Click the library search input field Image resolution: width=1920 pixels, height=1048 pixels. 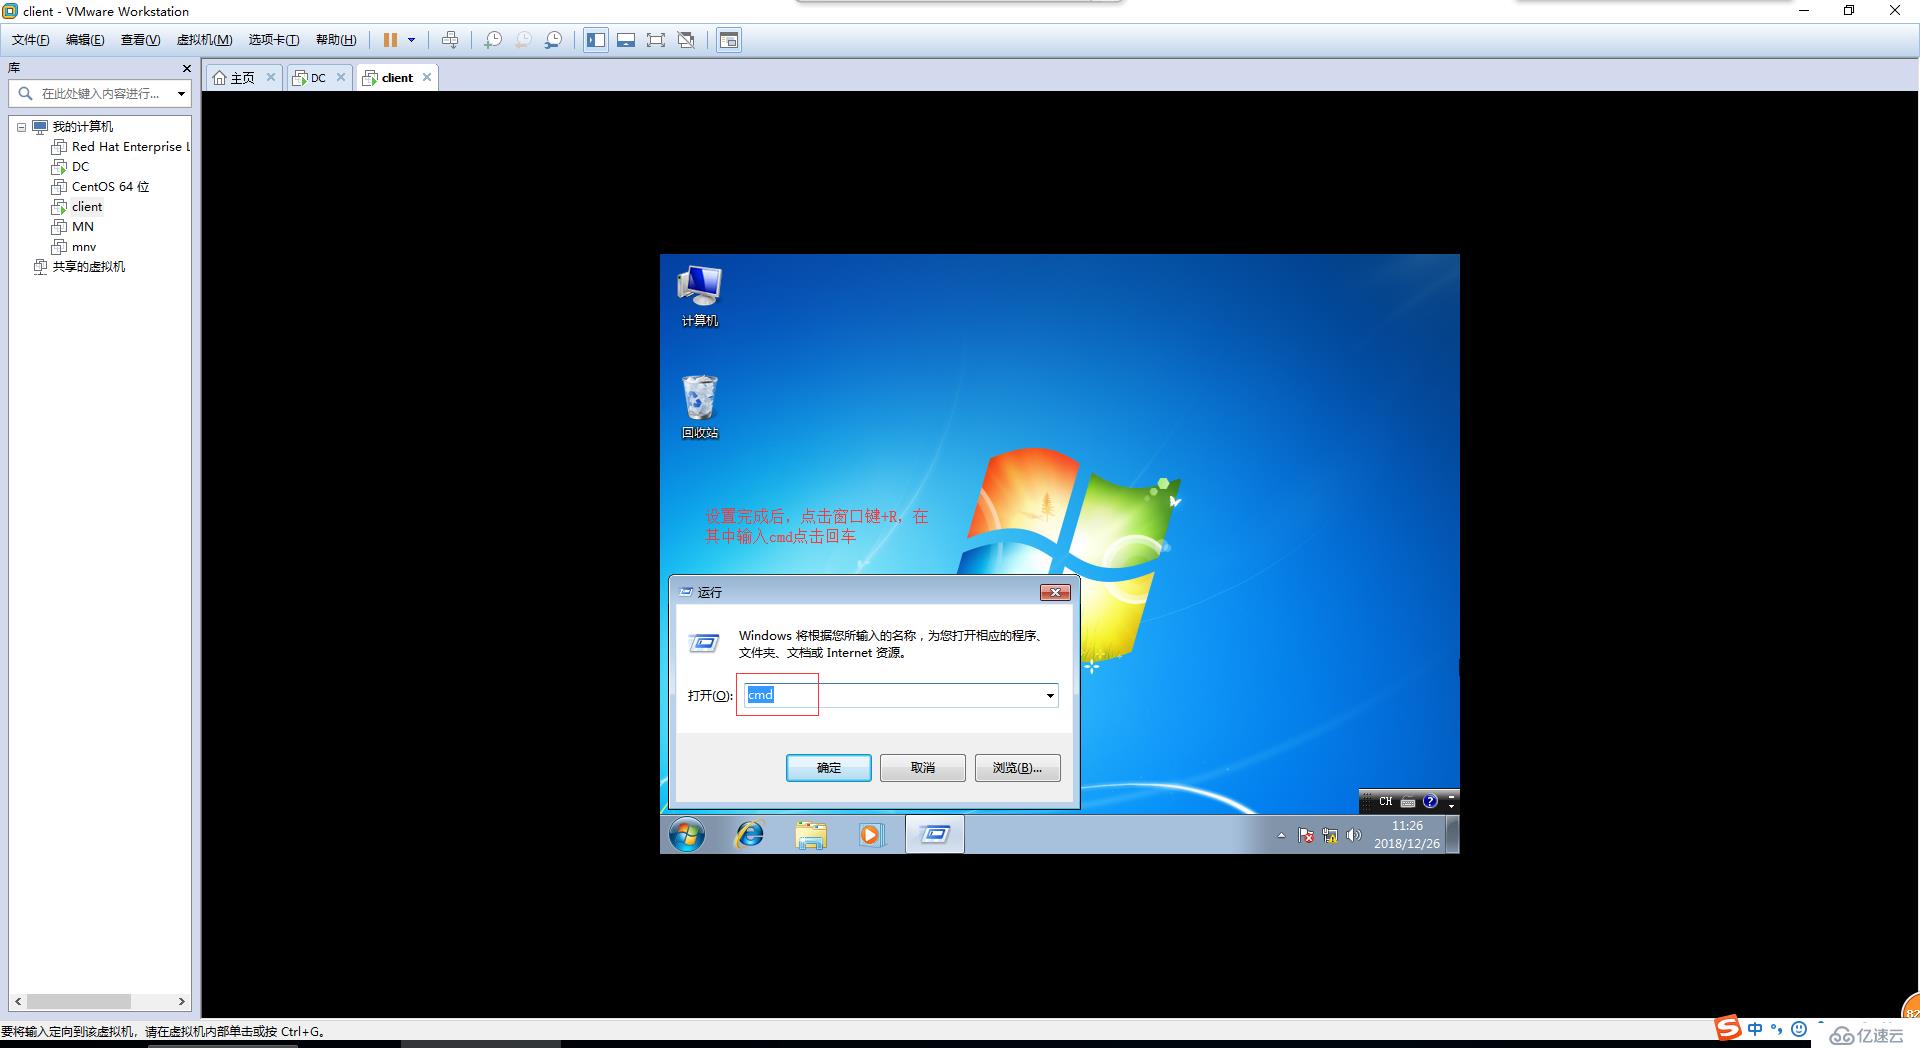point(100,93)
